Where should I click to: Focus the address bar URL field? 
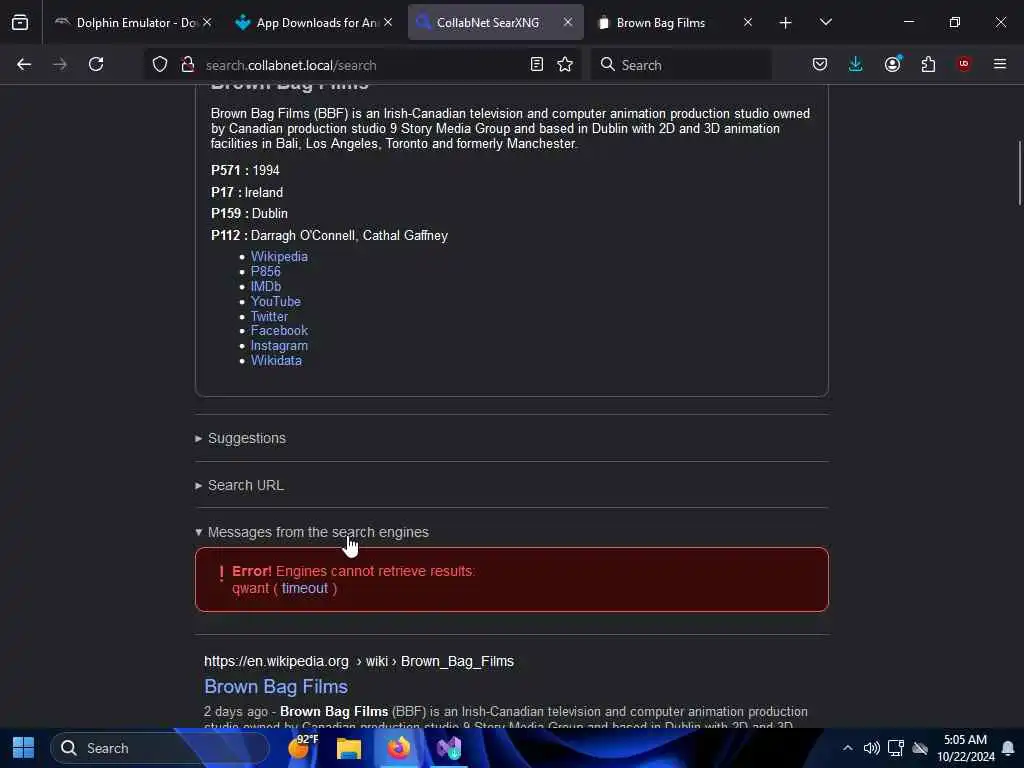click(362, 65)
